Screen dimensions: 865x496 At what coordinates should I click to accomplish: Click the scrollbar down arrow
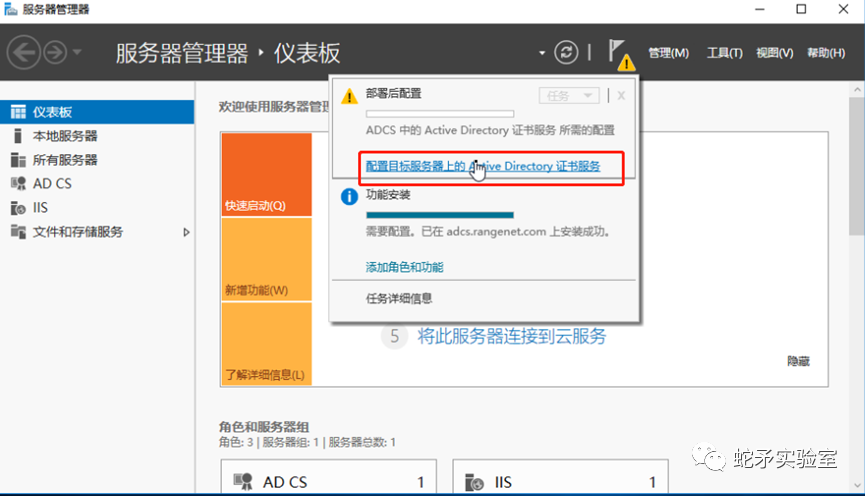coord(857,486)
